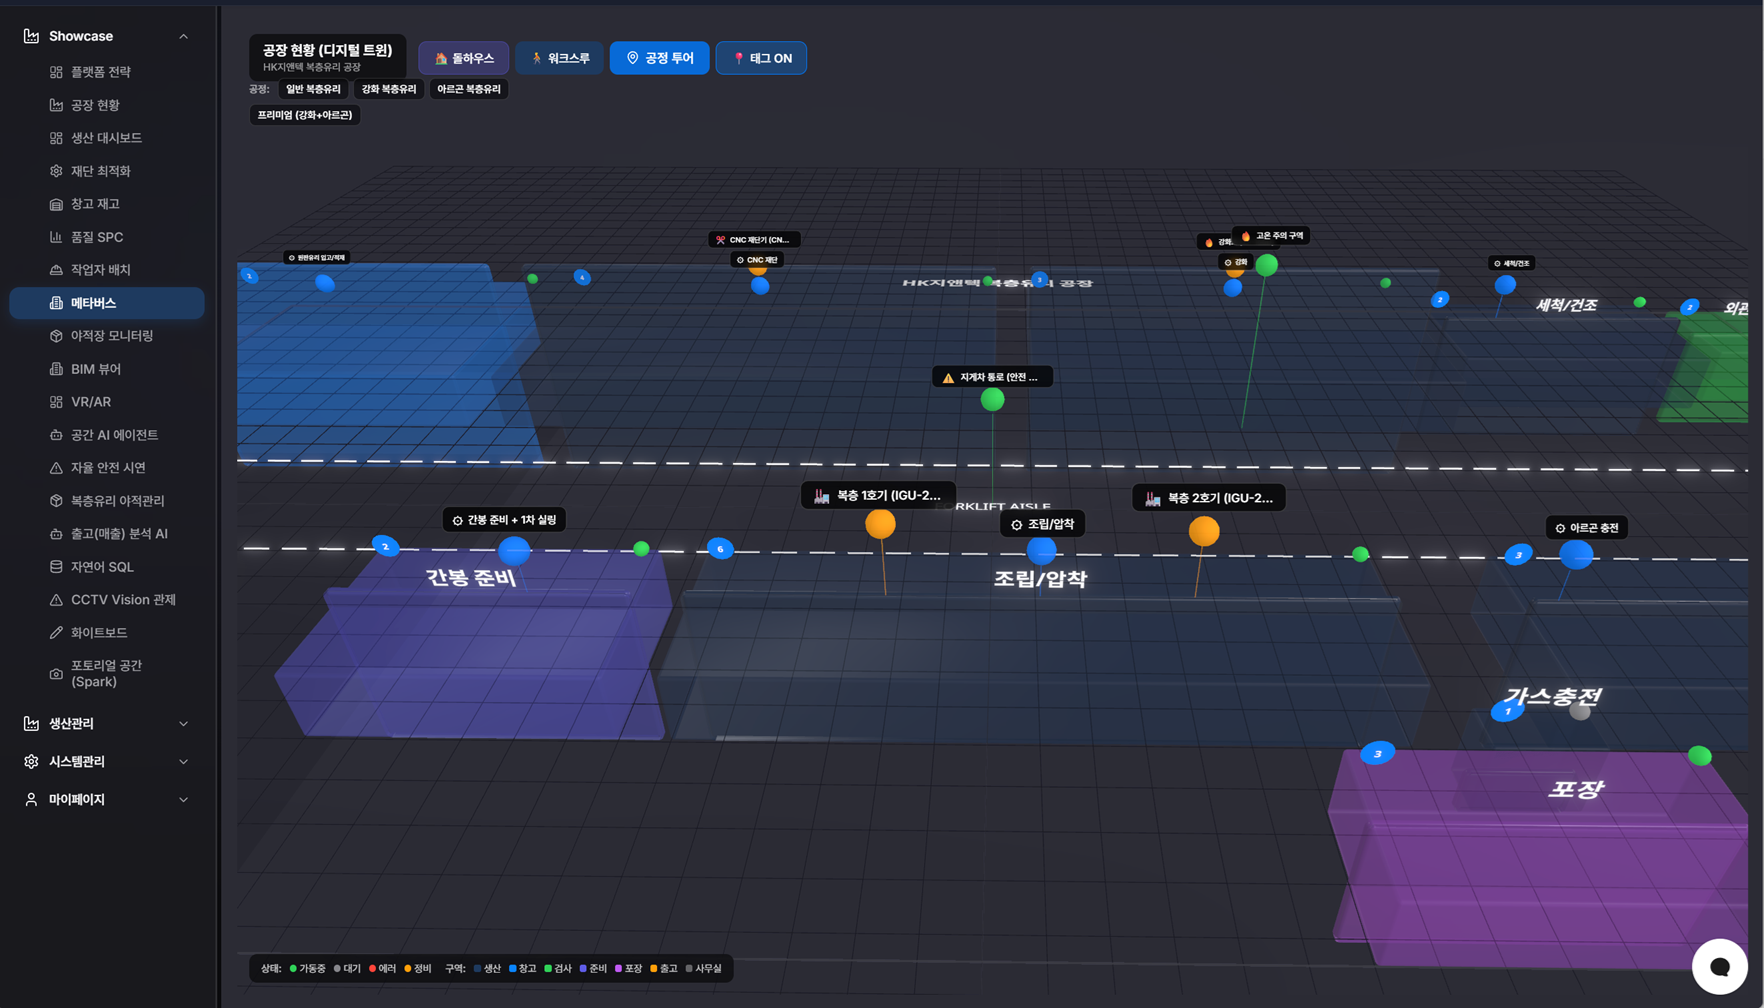This screenshot has height=1008, width=1764.
Task: Select the 강화 복층유리 process tab
Action: 389,89
